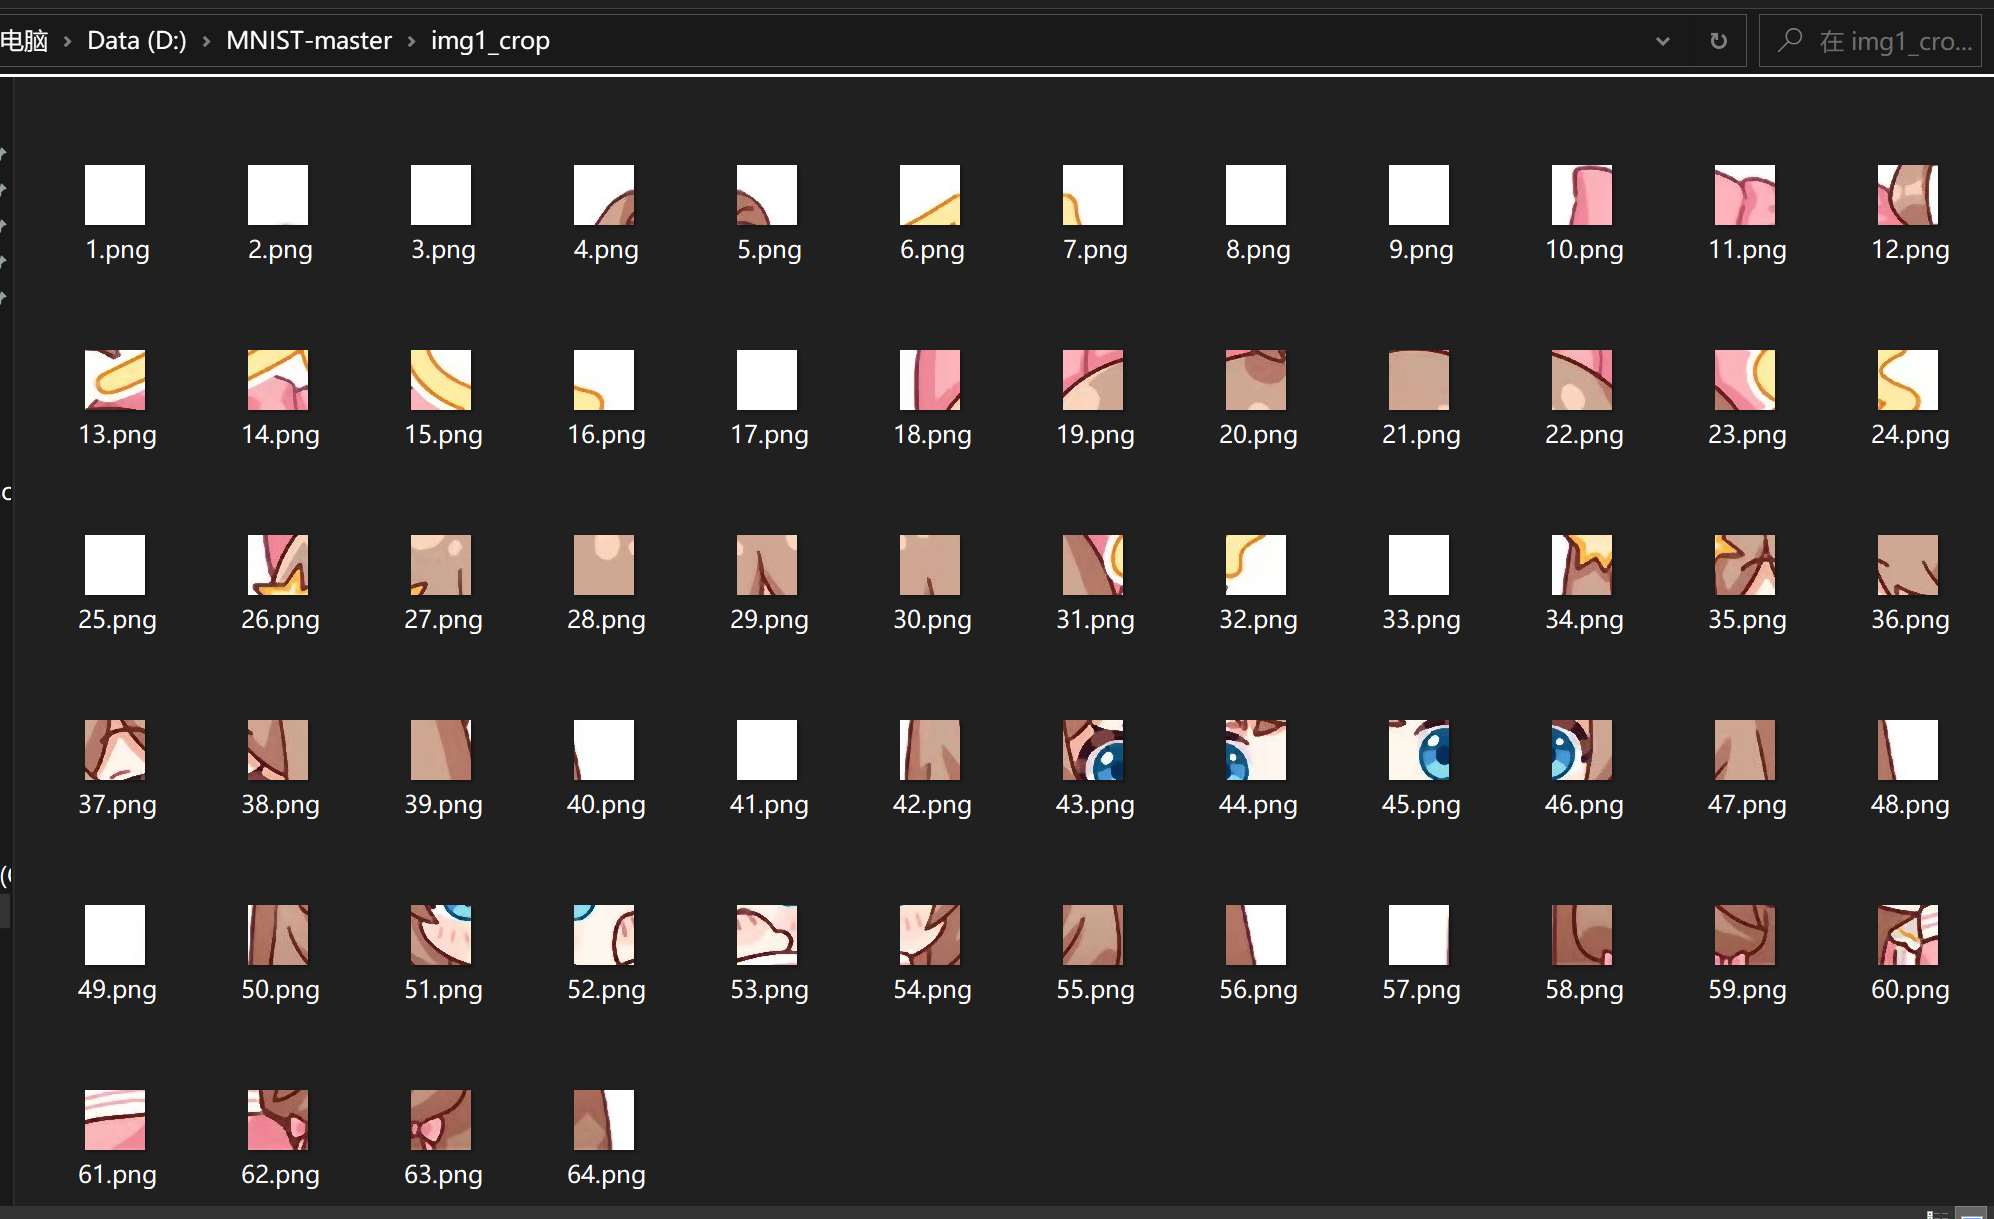Select the 64.png thumbnail
Screen dimensions: 1994x1219
point(604,1120)
